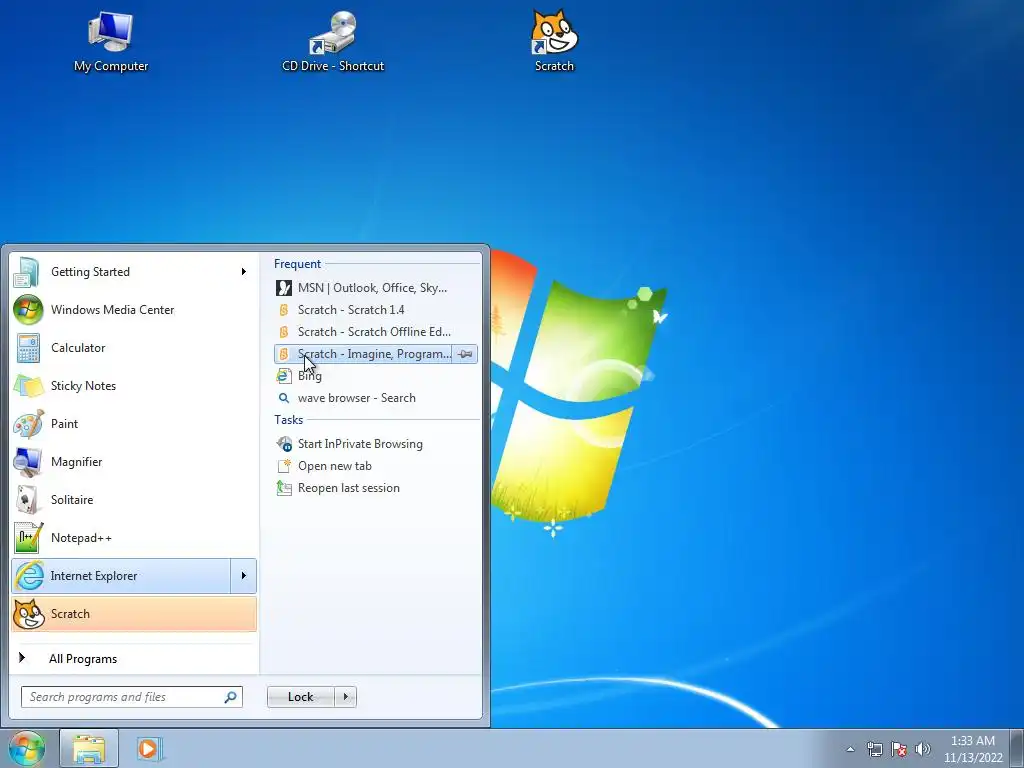Click the search magnifier icon in Start menu
Image resolution: width=1024 pixels, height=768 pixels.
(231, 697)
